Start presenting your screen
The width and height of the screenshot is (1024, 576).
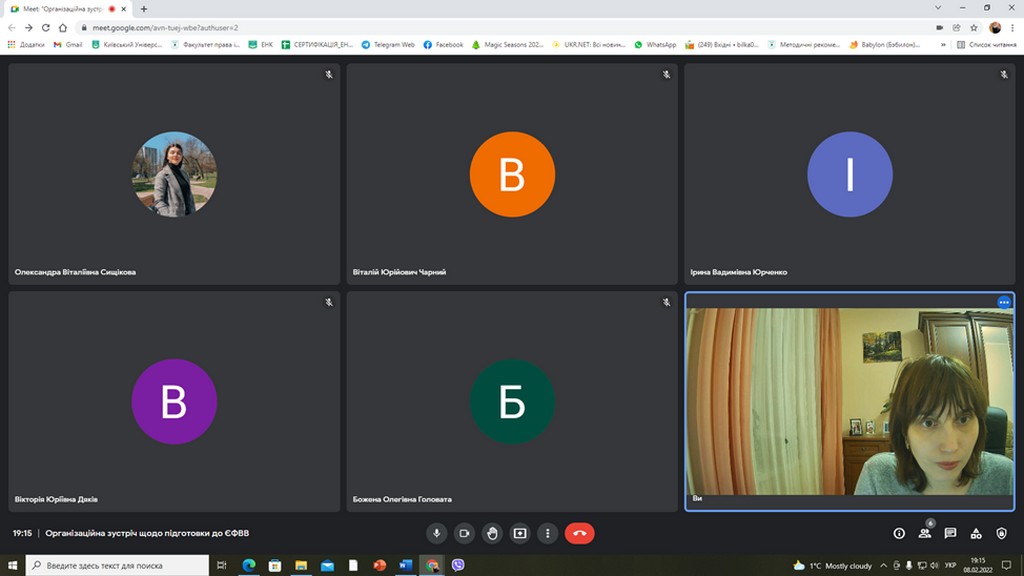[520, 533]
